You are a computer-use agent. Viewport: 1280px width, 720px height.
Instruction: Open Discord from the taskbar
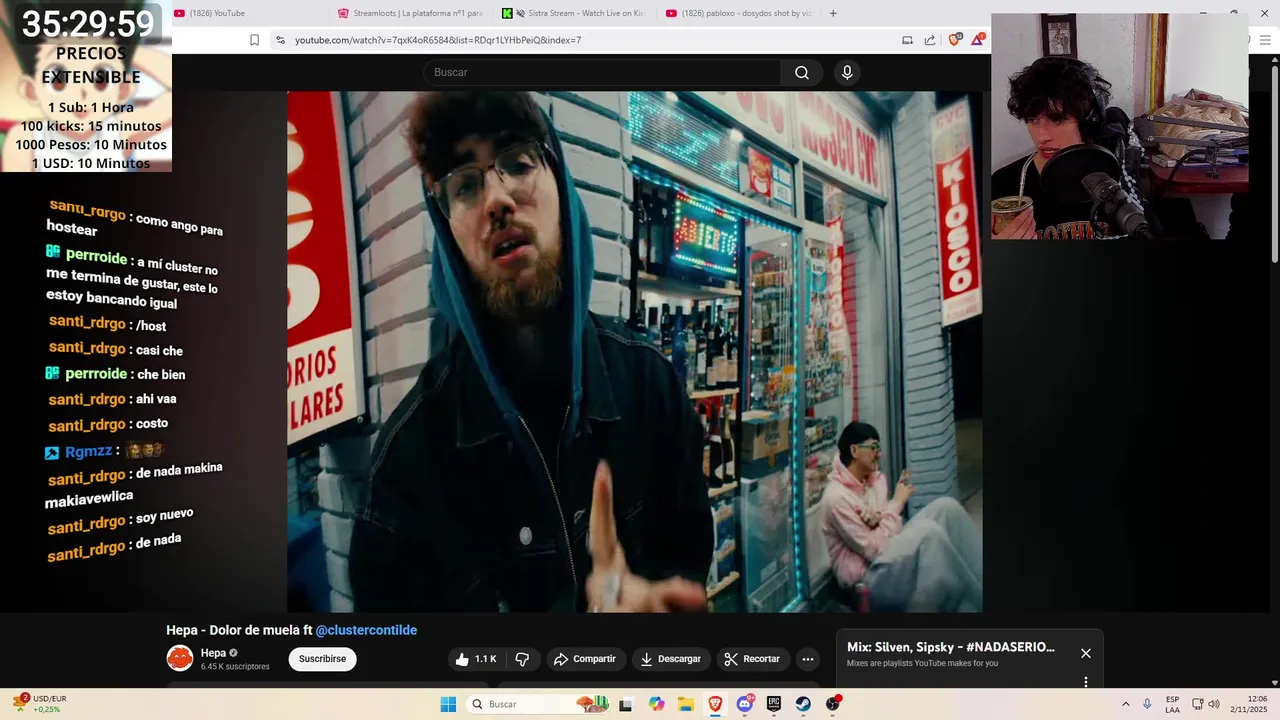[x=744, y=704]
